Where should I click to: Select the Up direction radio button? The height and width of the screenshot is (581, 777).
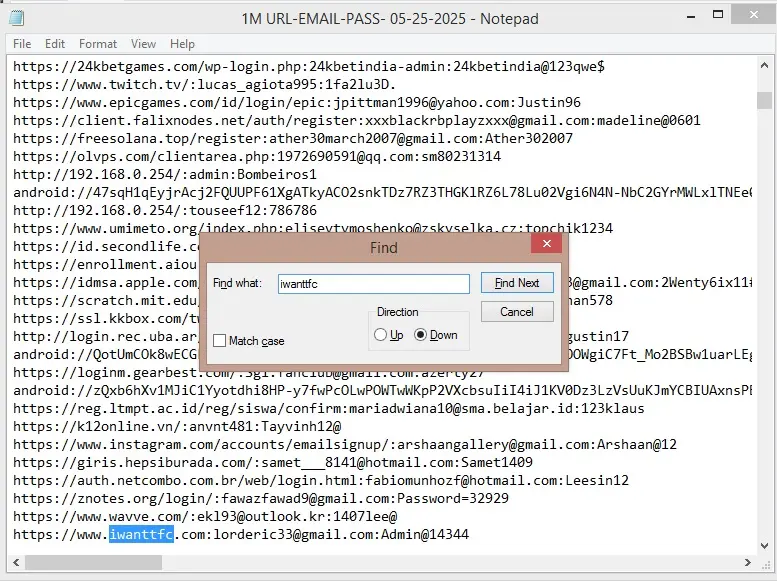point(380,335)
